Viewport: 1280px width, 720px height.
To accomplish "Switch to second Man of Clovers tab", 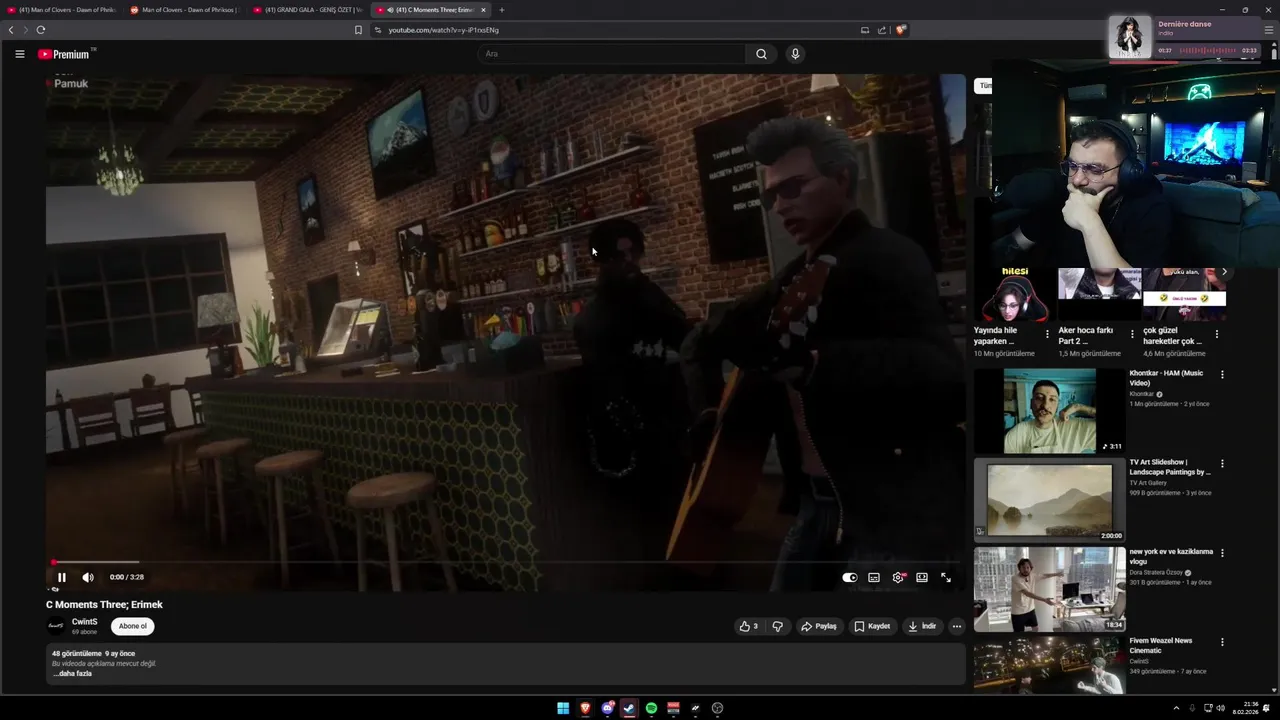I will tap(185, 10).
